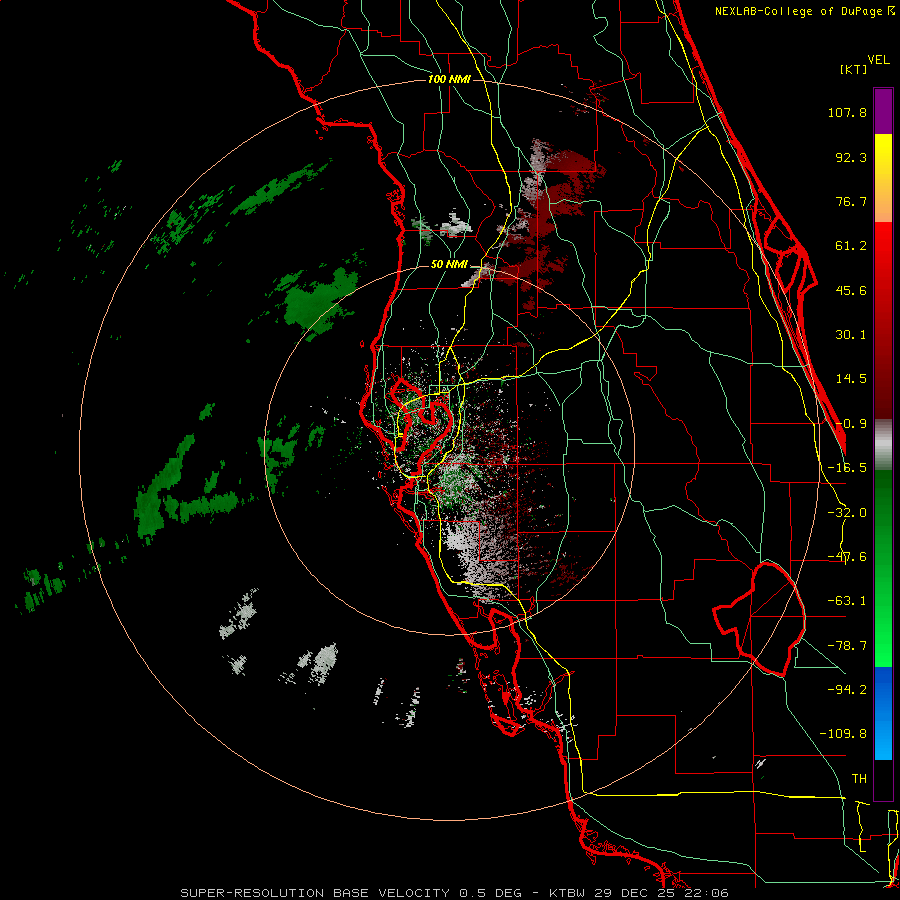
Task: Pick the blue segment of color bar
Action: [x=883, y=712]
